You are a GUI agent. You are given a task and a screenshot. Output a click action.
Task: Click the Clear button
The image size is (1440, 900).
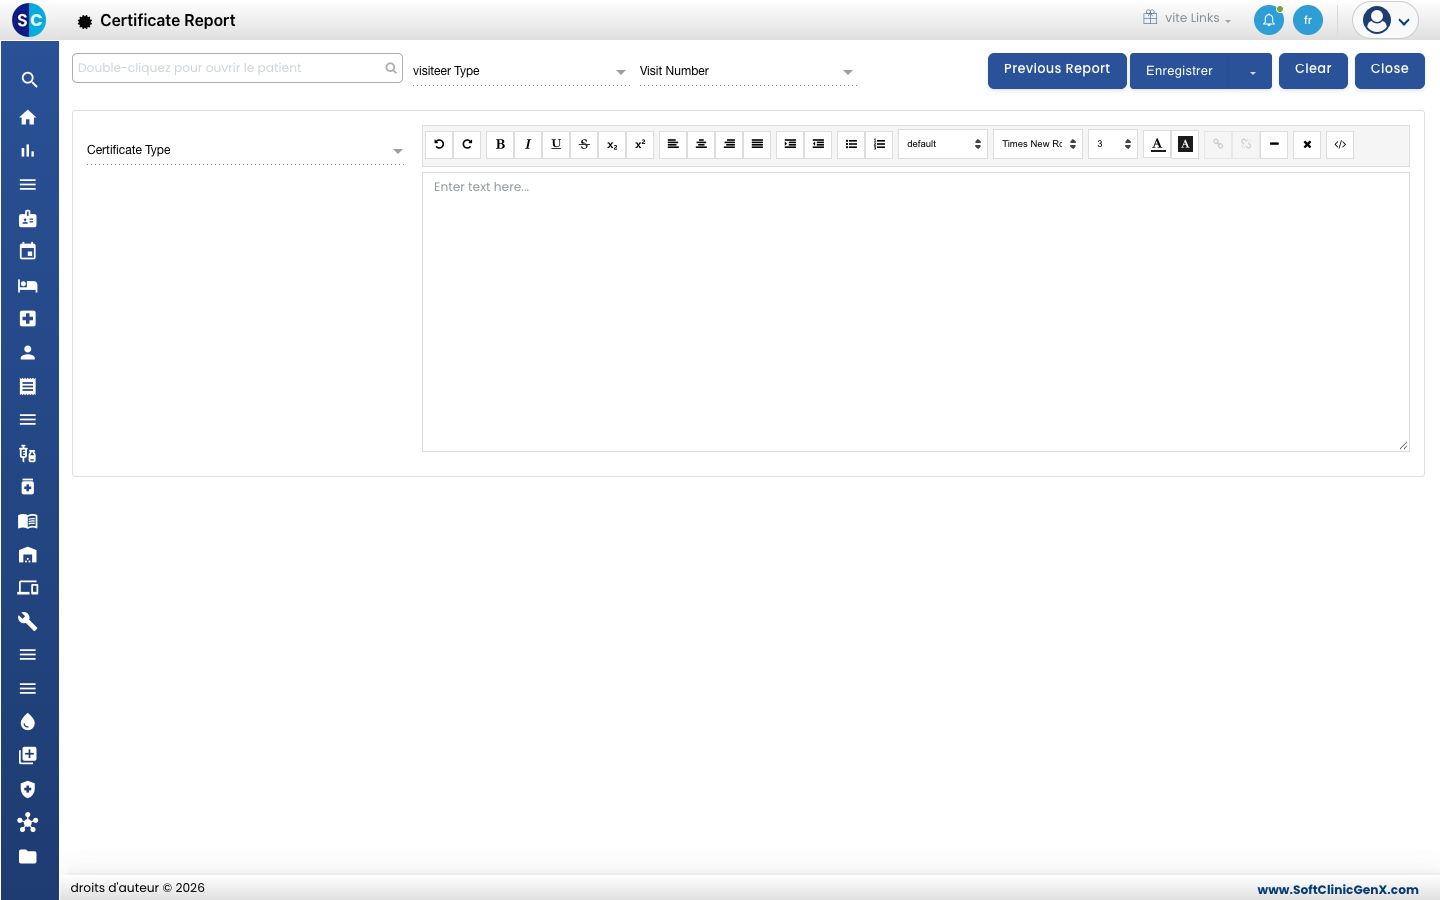pyautogui.click(x=1313, y=70)
